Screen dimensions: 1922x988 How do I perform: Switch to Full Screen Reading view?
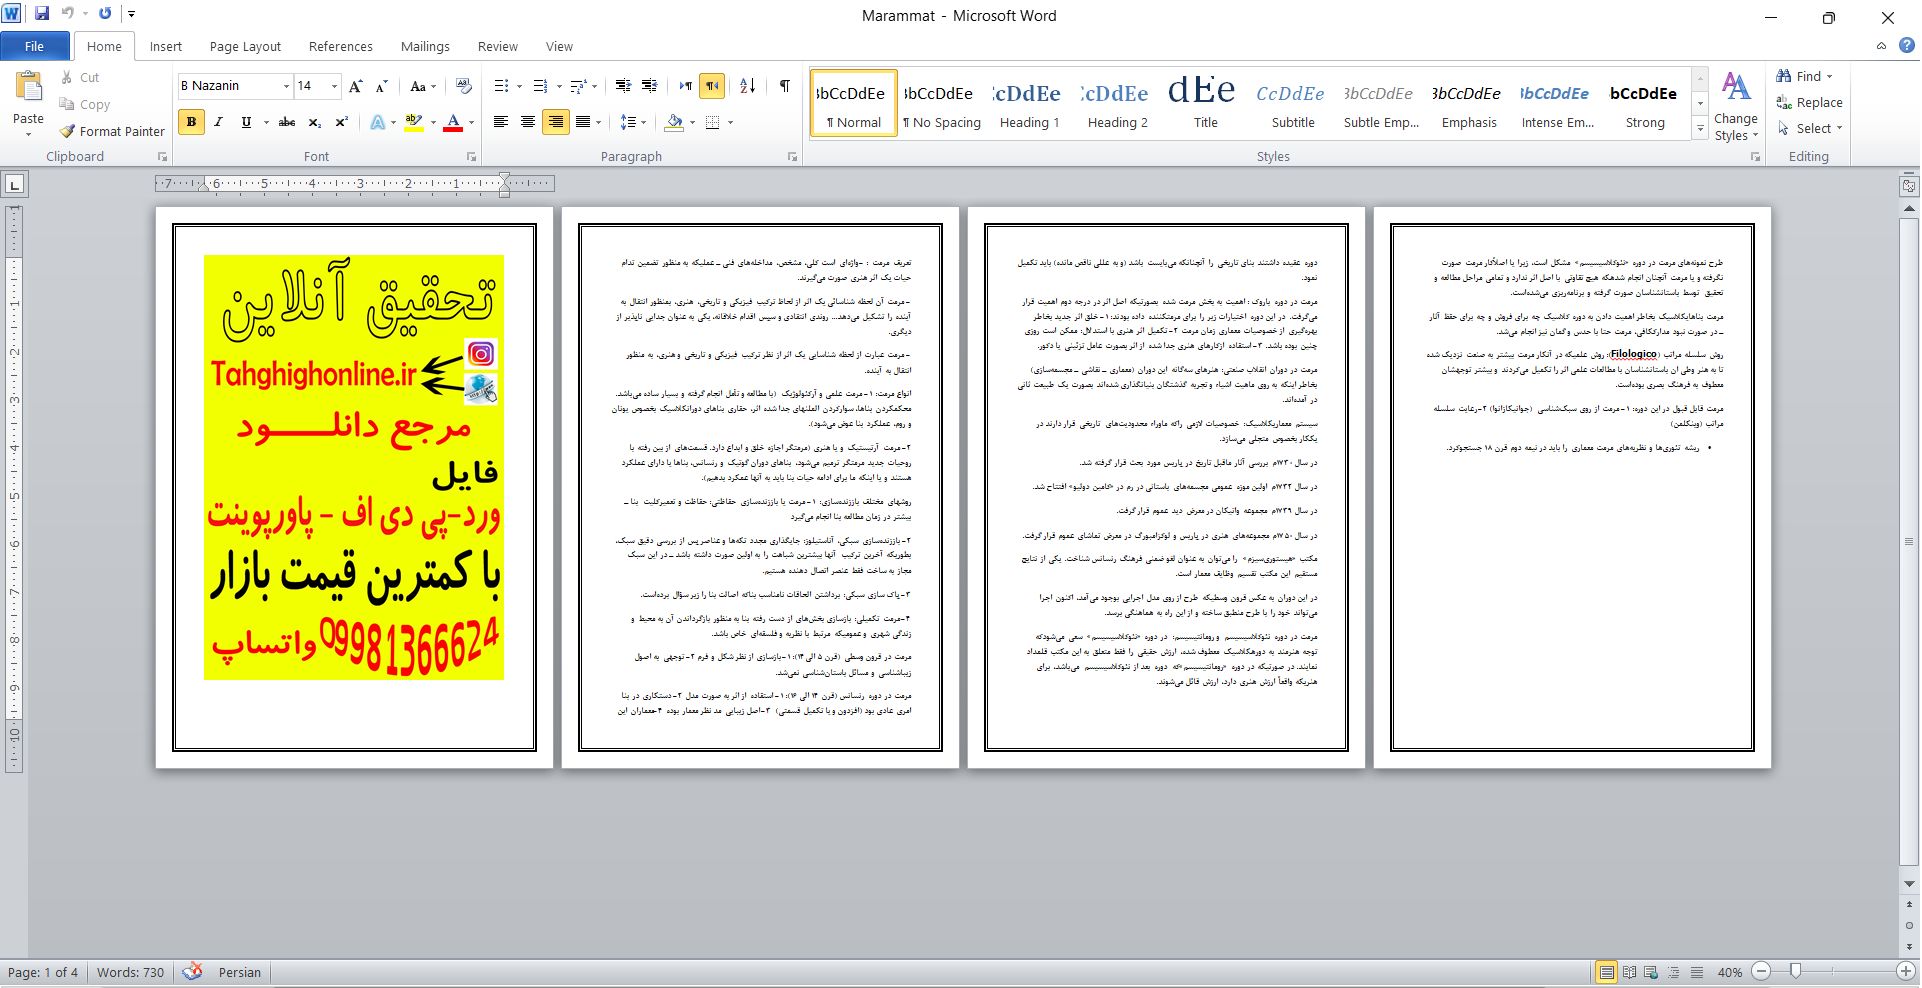click(x=1629, y=972)
